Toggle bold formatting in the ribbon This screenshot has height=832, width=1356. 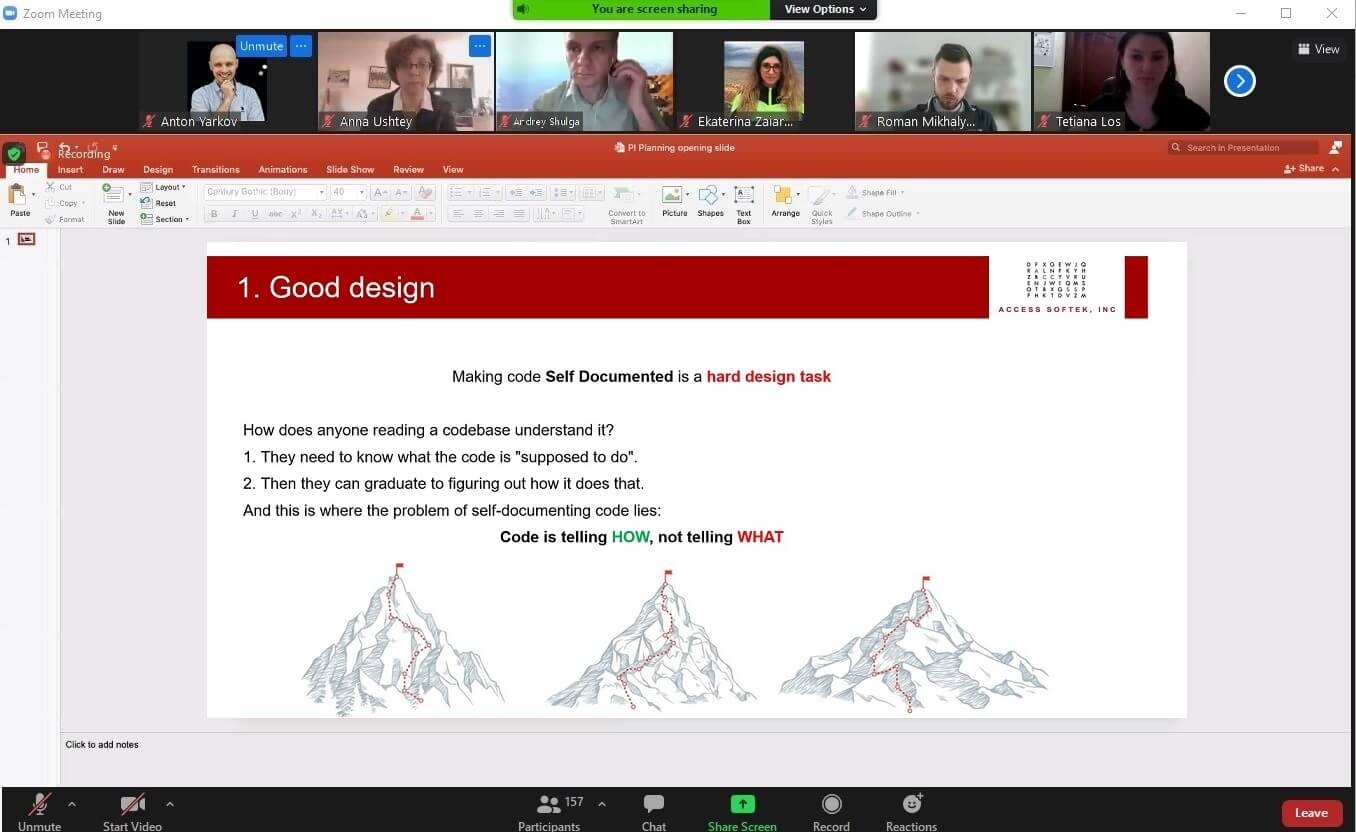point(213,214)
